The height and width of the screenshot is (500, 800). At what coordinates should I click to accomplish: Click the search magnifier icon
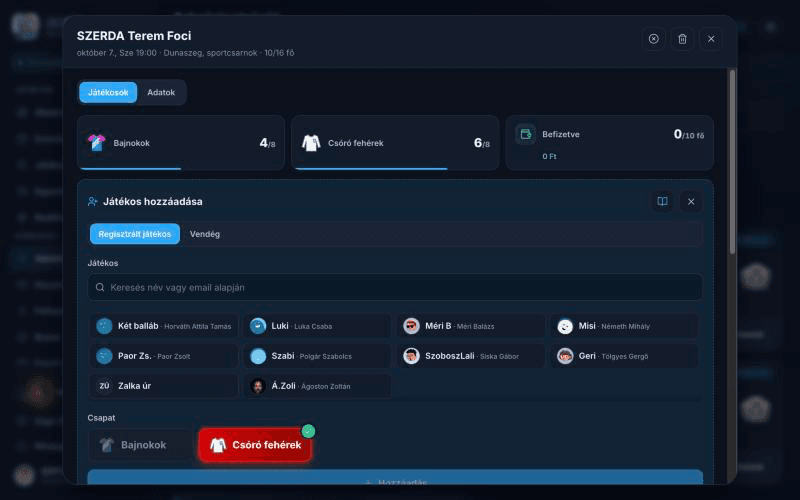click(x=100, y=287)
